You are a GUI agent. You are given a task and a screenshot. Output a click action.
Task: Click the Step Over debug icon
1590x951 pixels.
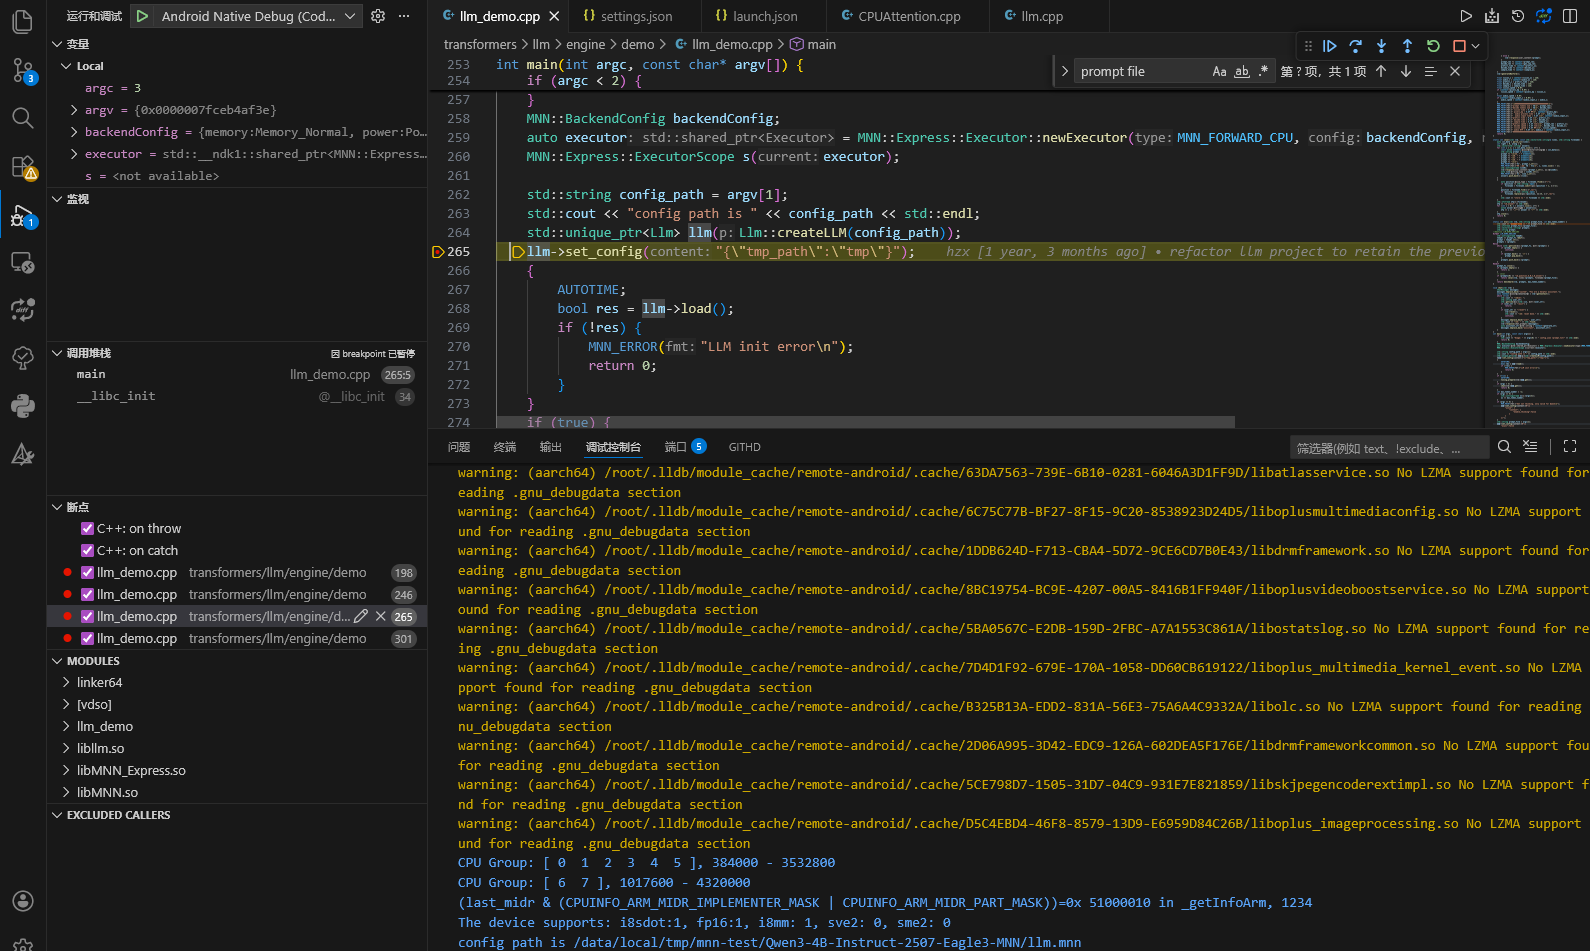(x=1355, y=46)
